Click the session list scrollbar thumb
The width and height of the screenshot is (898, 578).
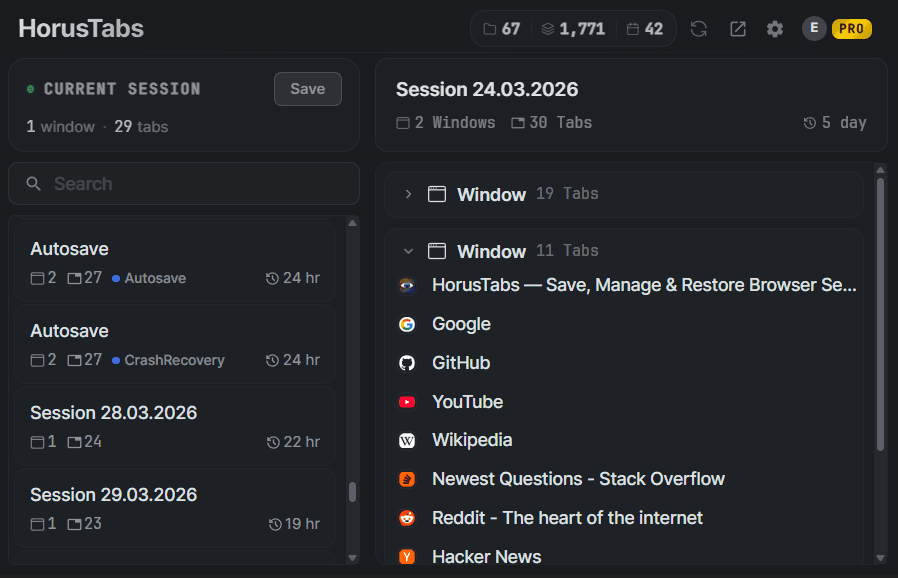click(x=353, y=492)
